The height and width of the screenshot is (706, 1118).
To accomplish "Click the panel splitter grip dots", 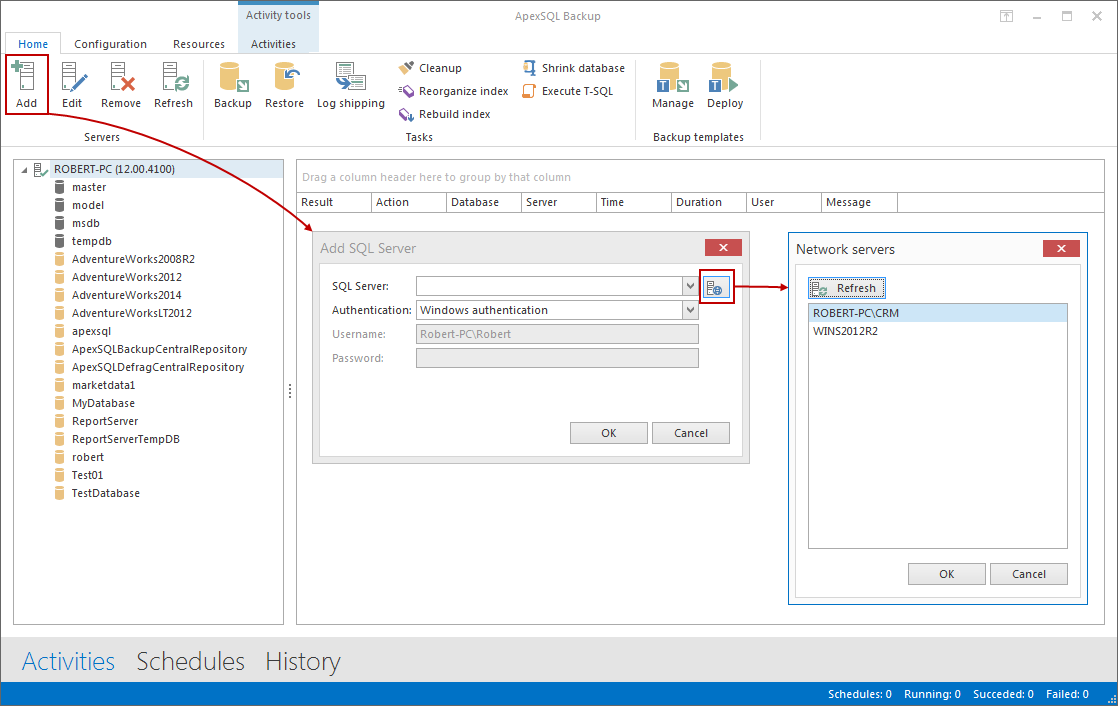I will [x=290, y=391].
